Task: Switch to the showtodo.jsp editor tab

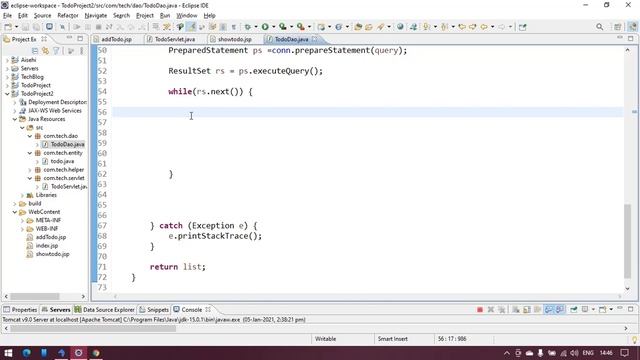Action: tap(234, 39)
